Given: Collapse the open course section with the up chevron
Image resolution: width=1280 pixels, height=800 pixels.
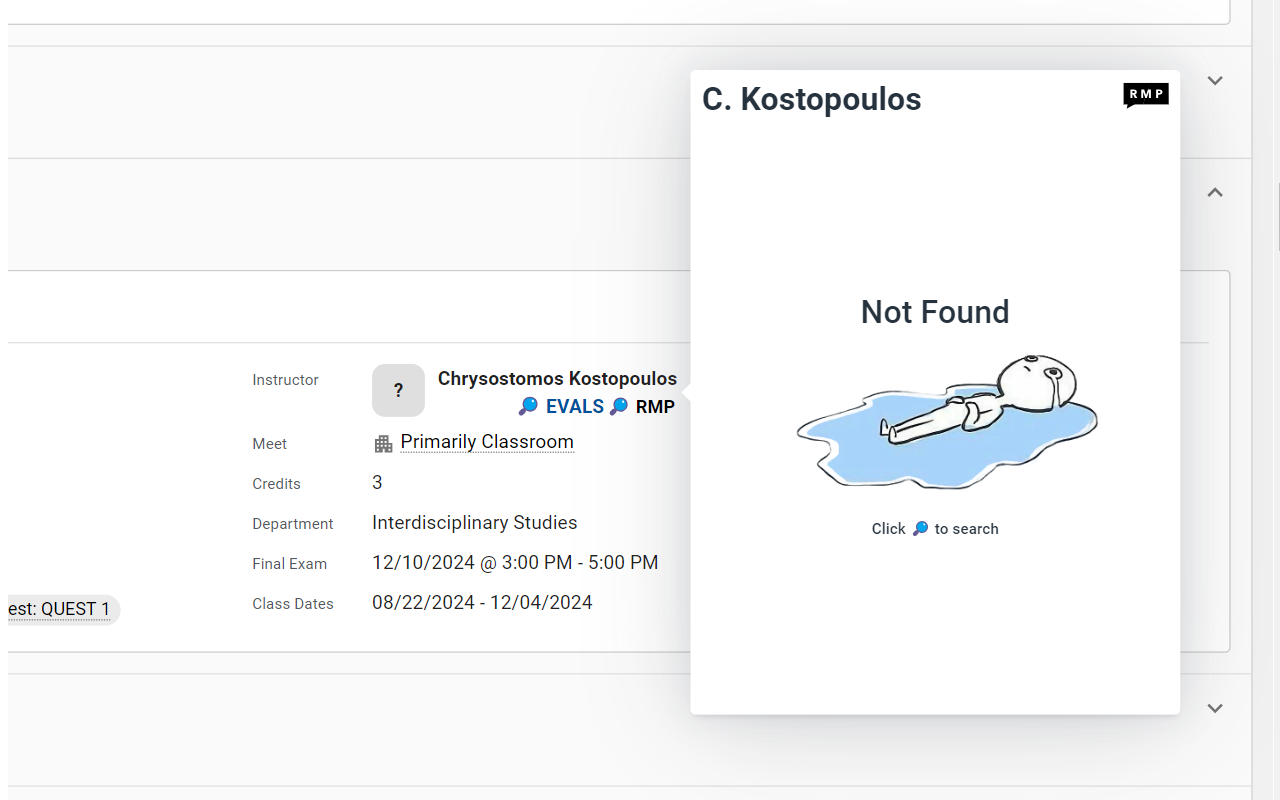Looking at the screenshot, I should 1215,193.
